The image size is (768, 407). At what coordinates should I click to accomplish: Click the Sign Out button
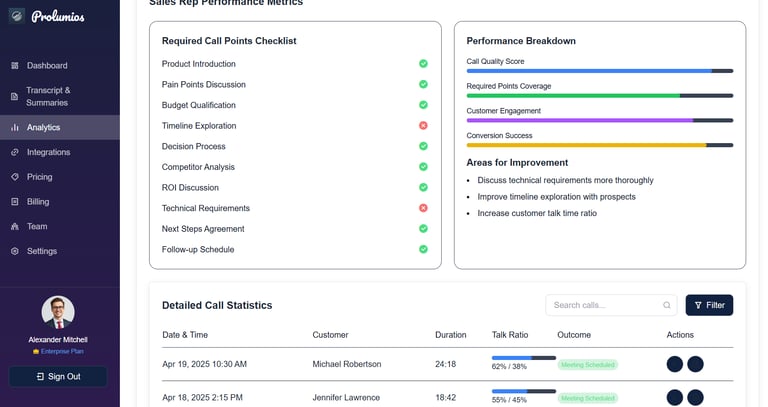click(58, 376)
